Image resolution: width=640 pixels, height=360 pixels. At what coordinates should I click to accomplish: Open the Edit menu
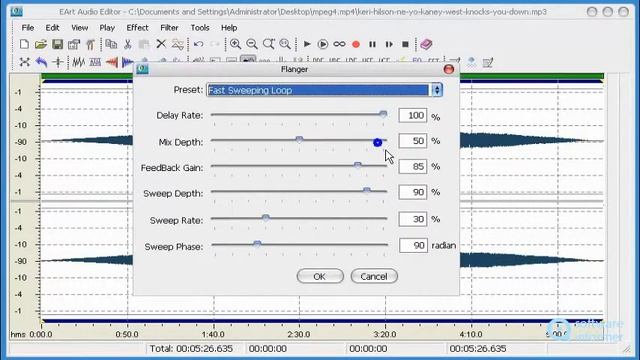point(52,28)
